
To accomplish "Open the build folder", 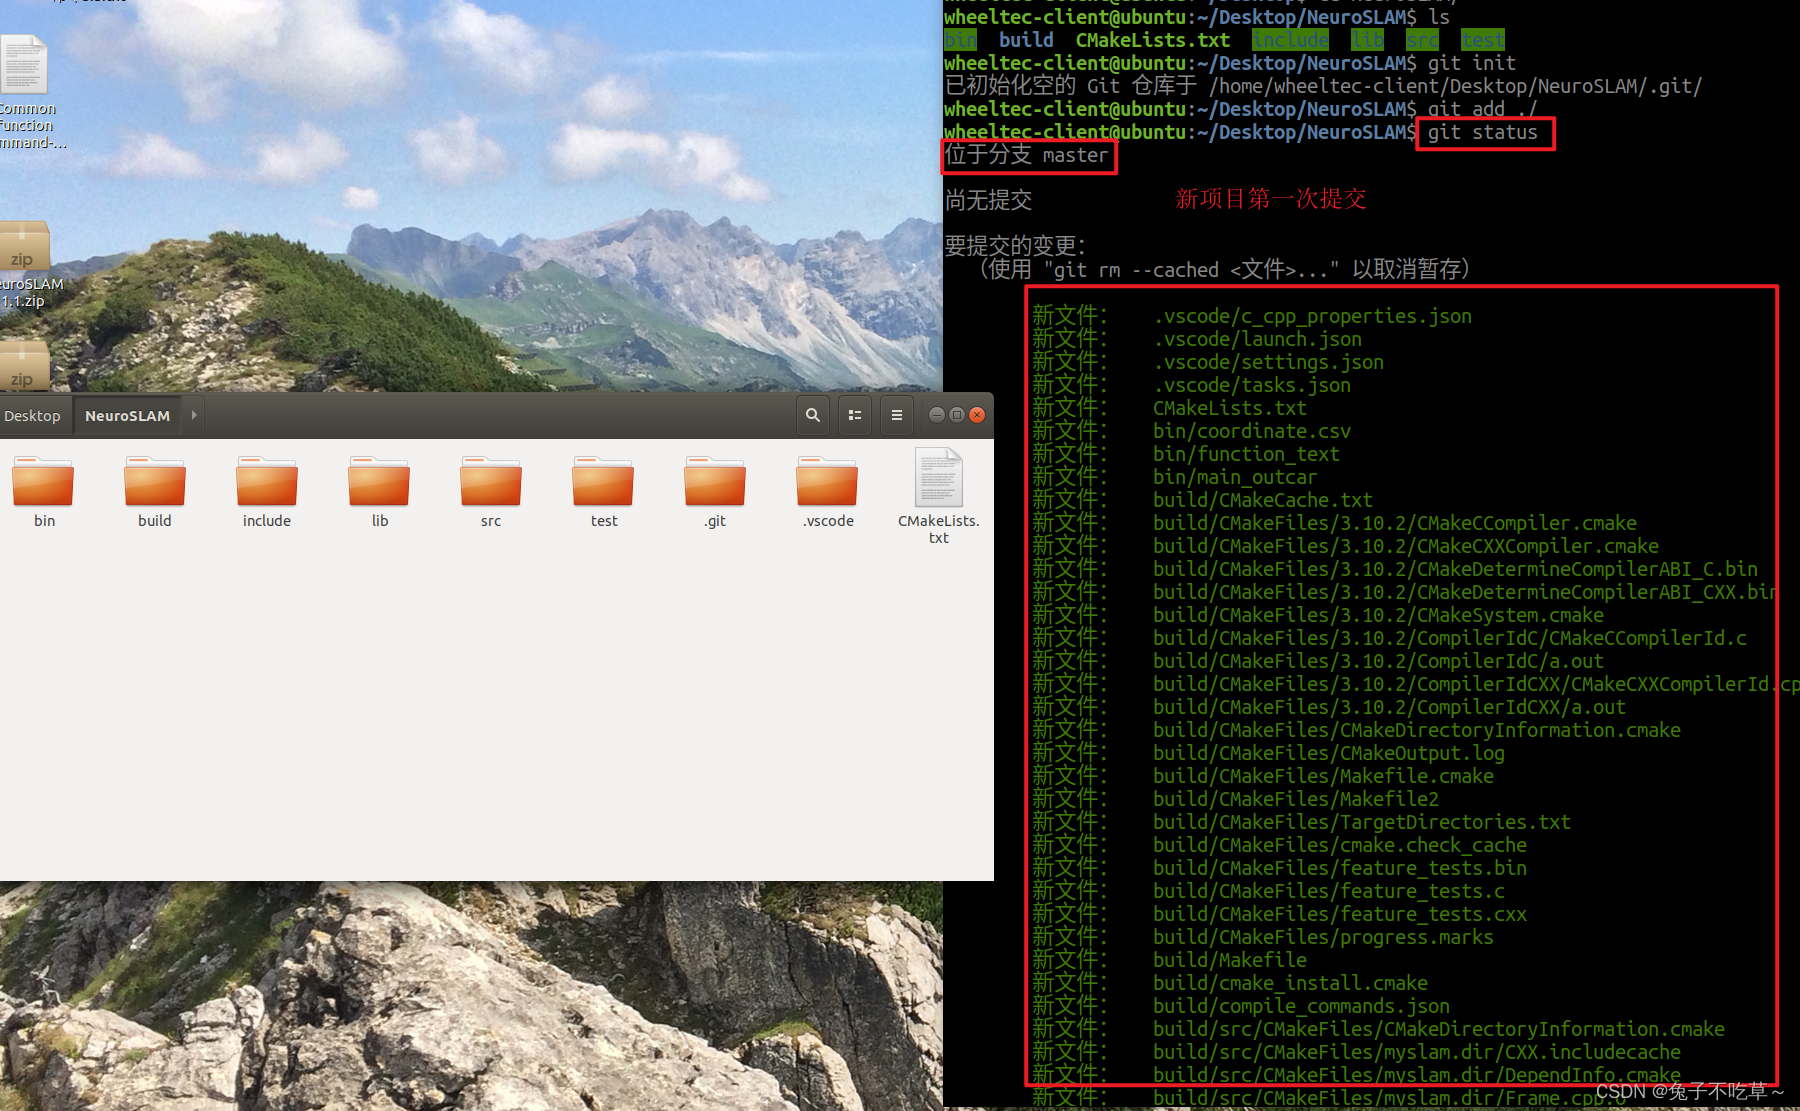I will [154, 488].
